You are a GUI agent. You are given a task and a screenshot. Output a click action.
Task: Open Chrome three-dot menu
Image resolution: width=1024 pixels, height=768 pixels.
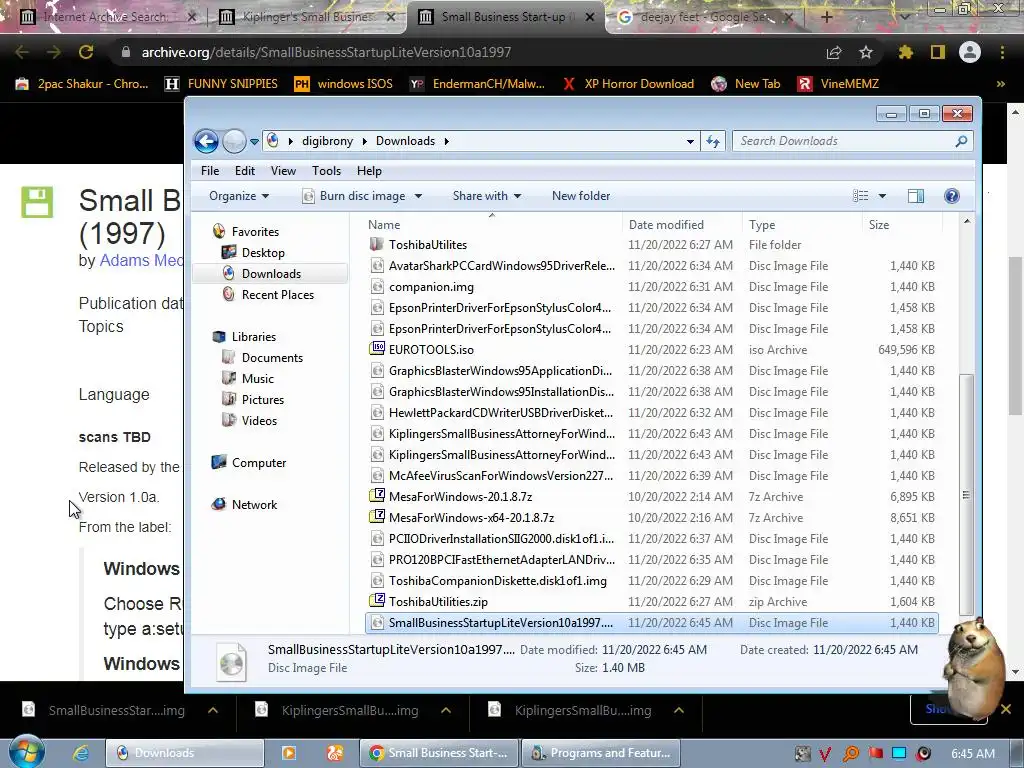(1002, 52)
